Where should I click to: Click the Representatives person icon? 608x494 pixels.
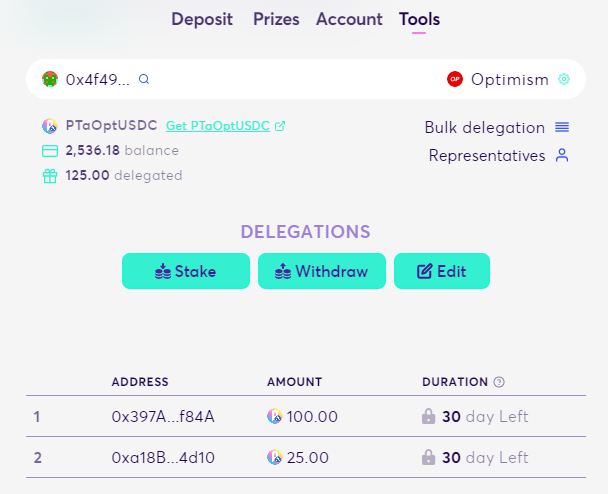(562, 155)
